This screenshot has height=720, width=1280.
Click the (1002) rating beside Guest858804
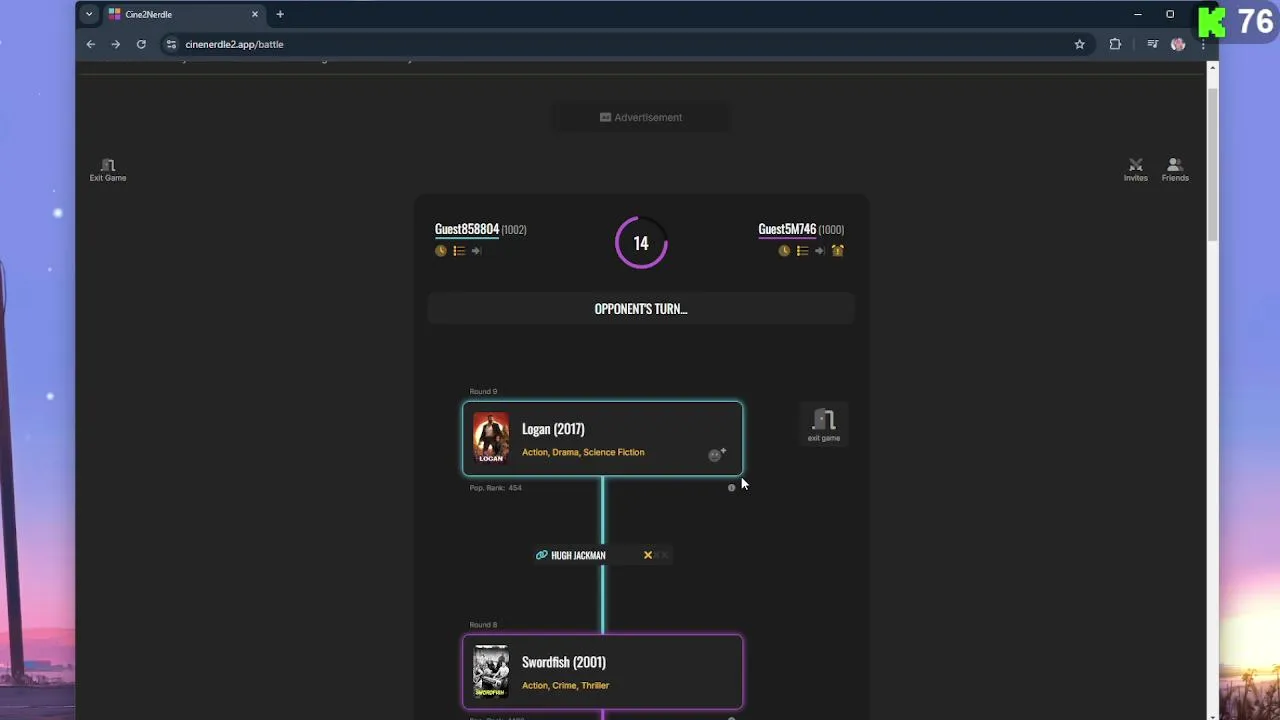point(514,230)
